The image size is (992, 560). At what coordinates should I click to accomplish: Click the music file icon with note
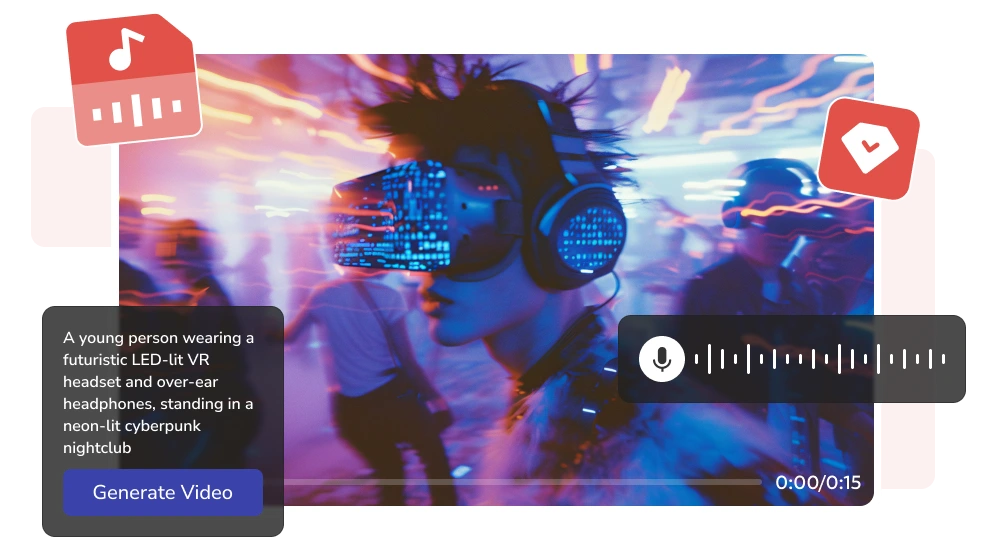[132, 80]
